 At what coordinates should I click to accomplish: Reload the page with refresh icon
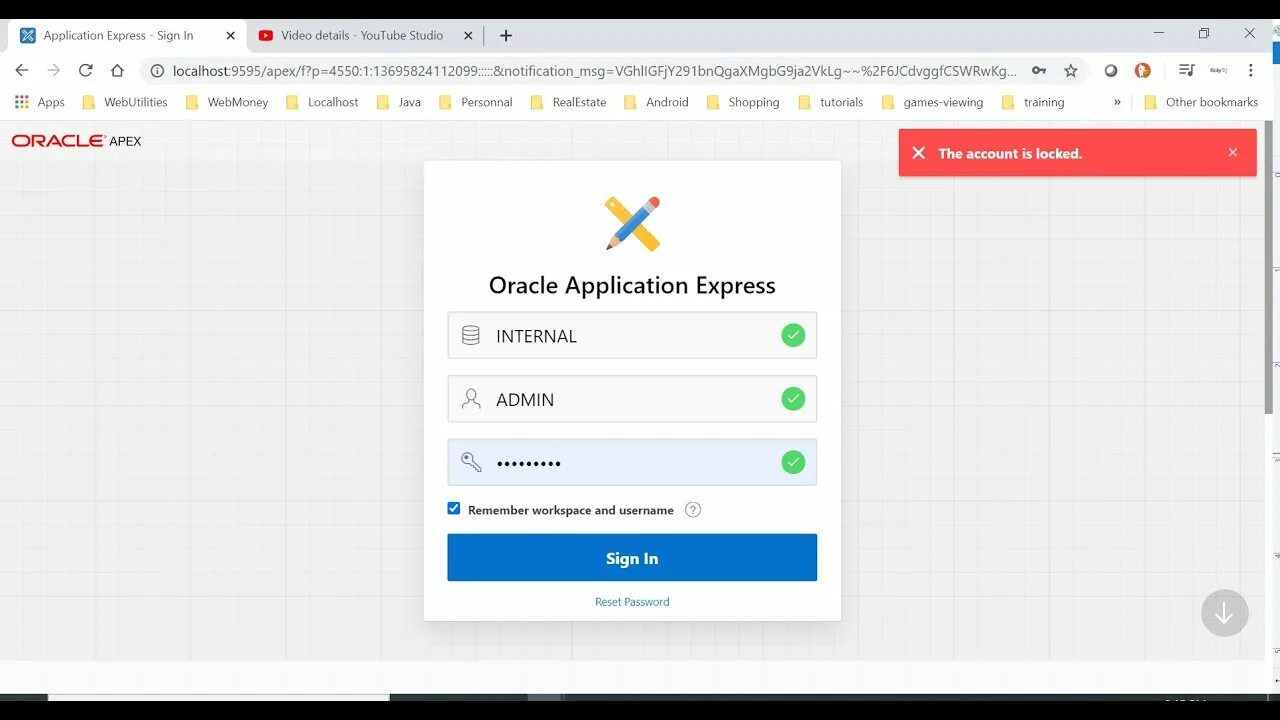coord(86,70)
